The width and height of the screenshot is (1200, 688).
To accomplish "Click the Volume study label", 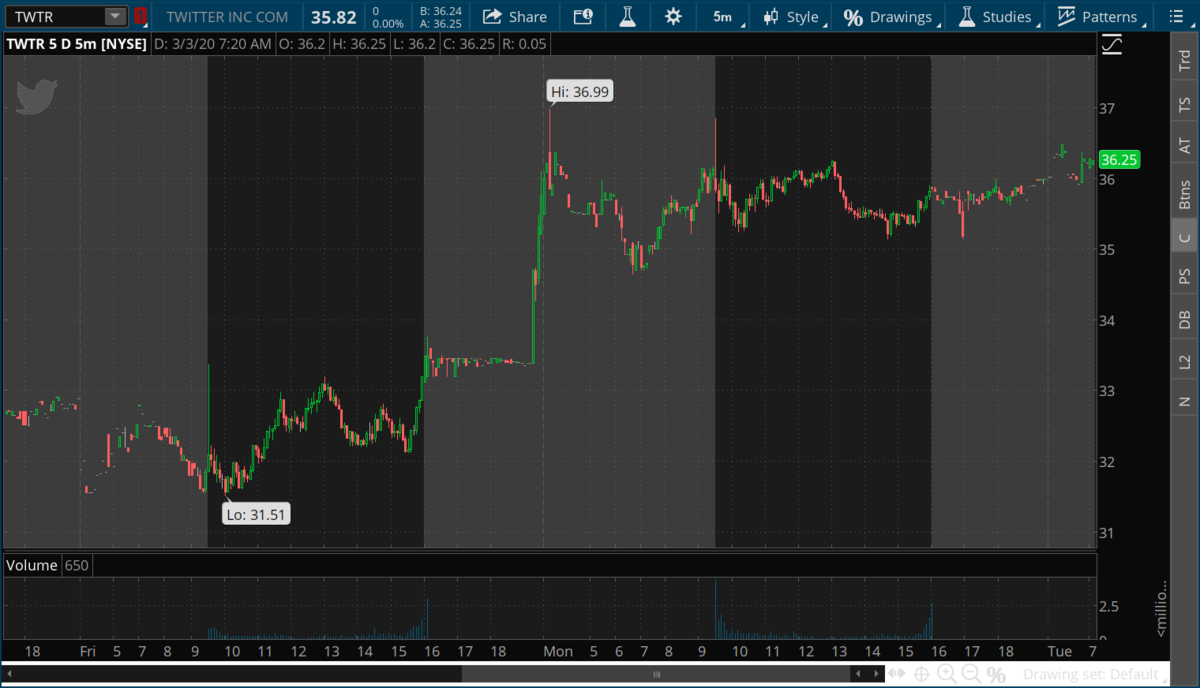I will point(32,565).
